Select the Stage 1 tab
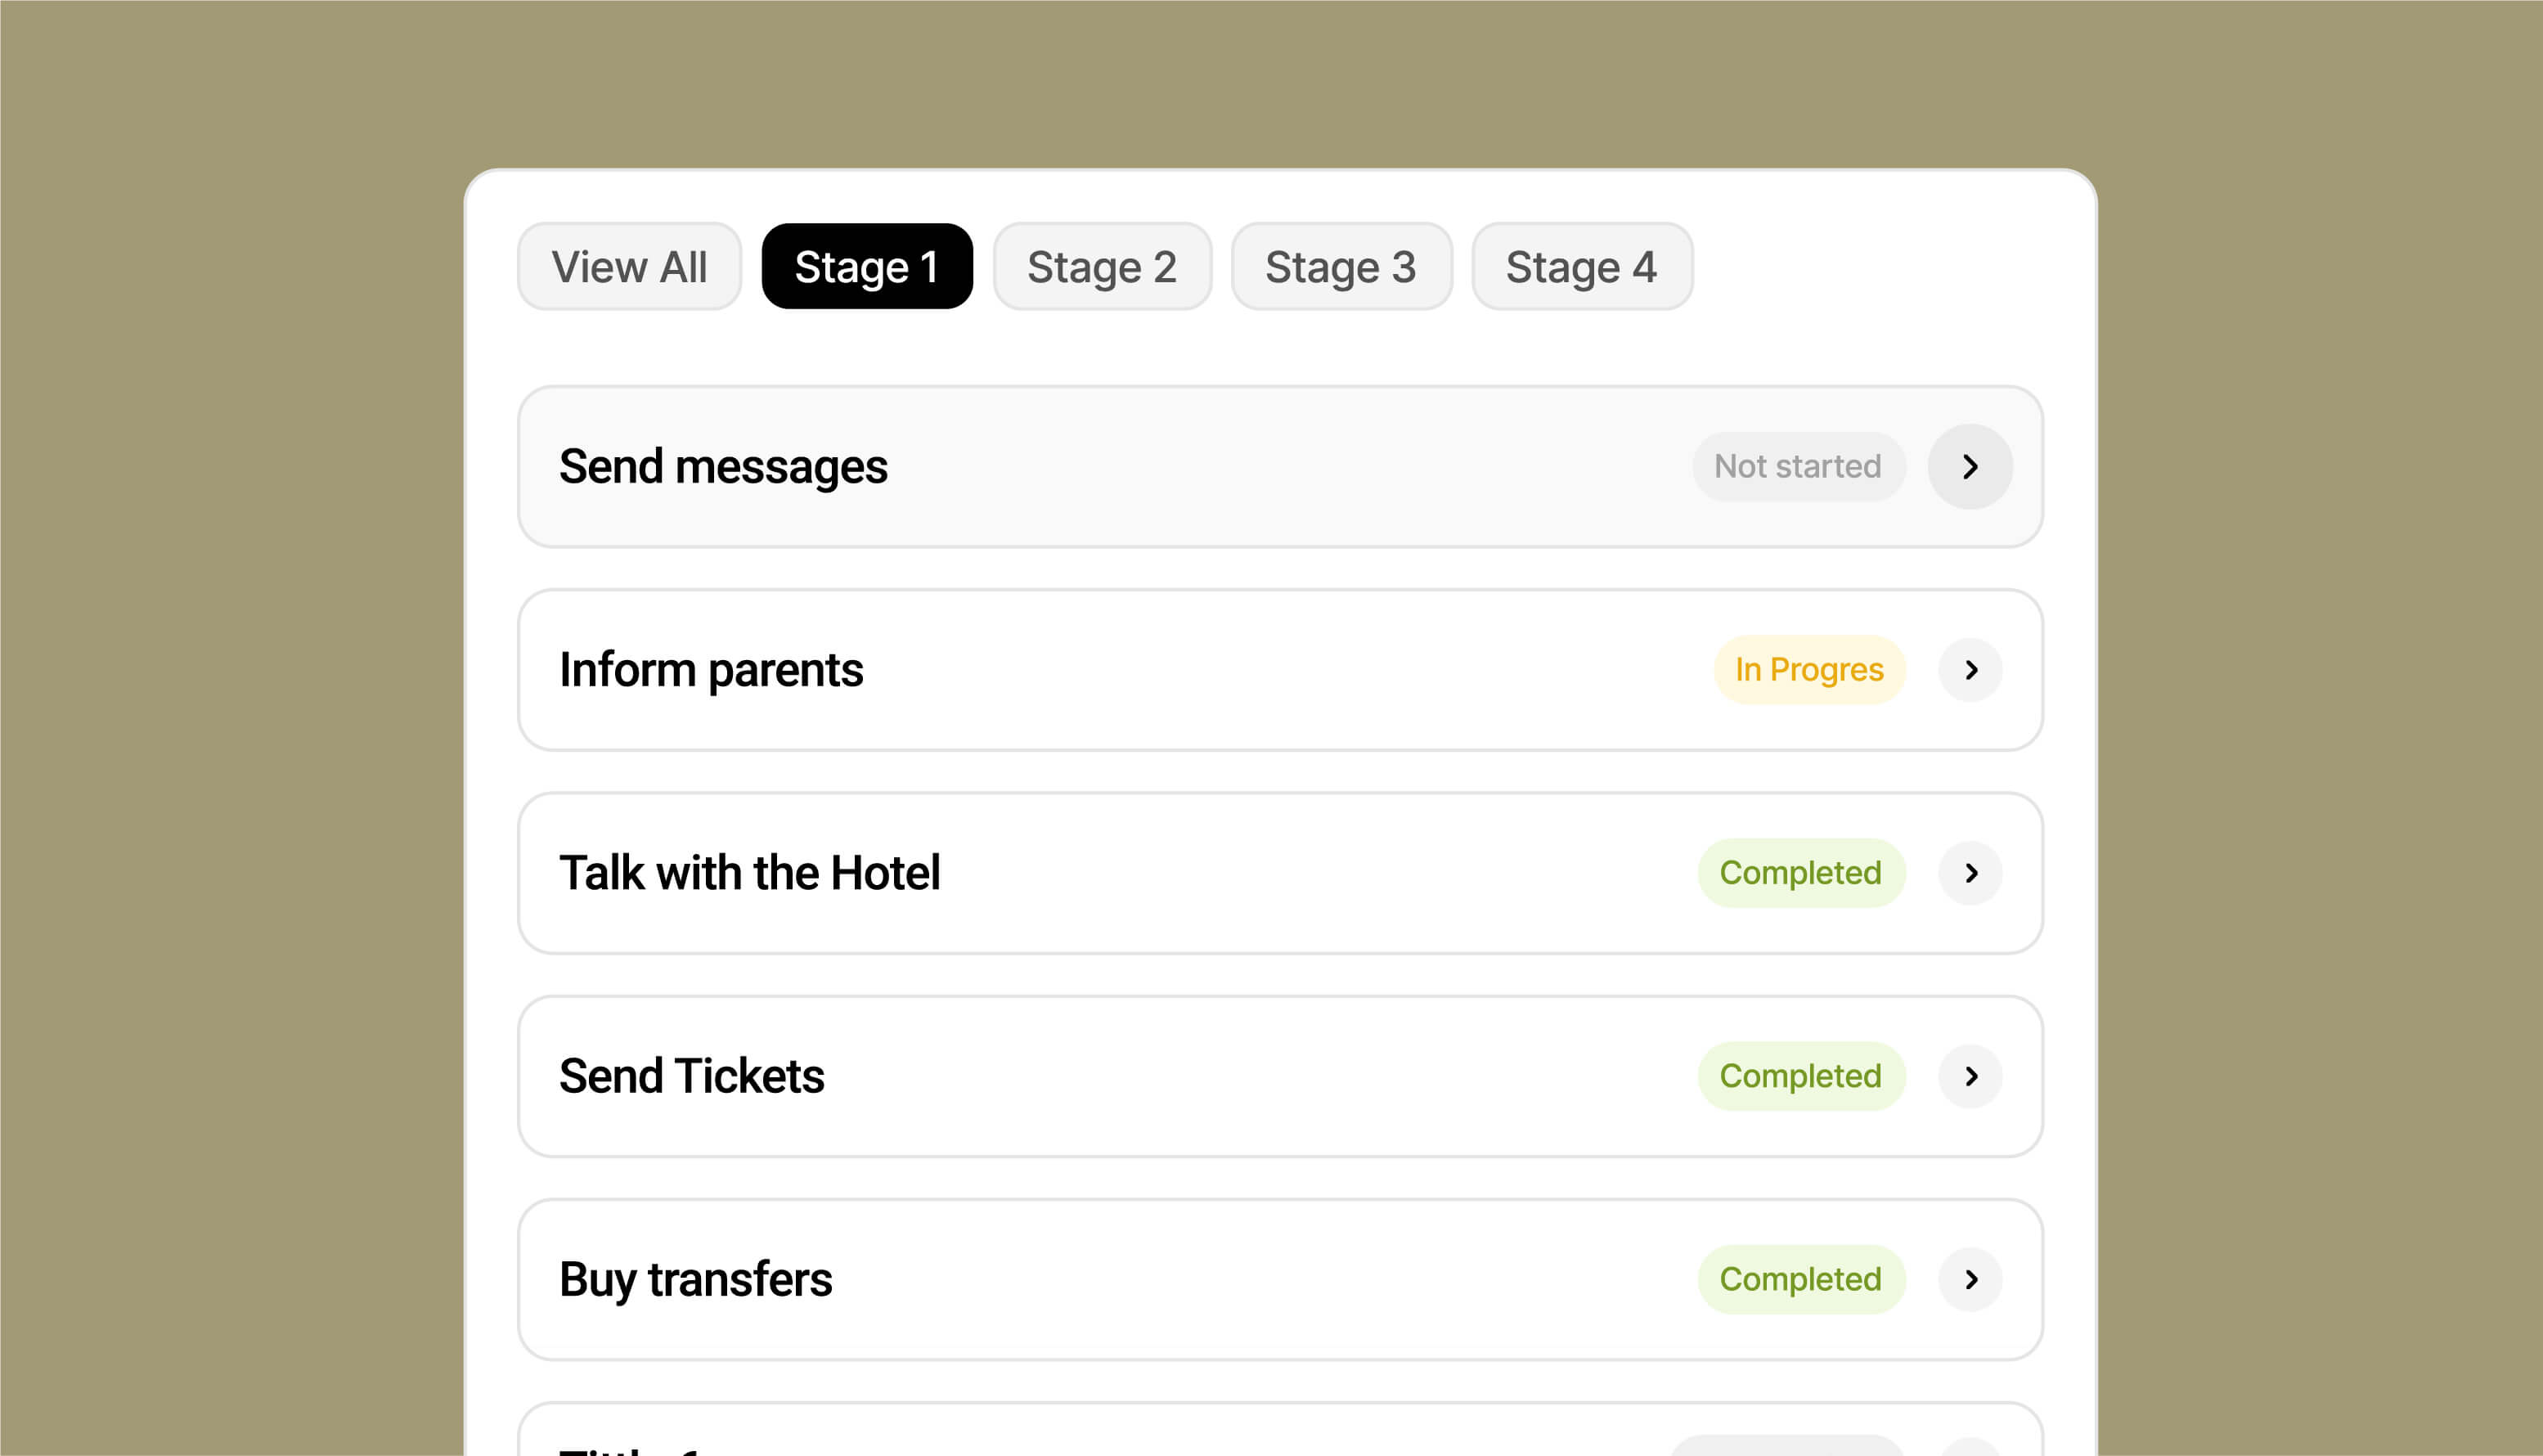2543x1456 pixels. (x=866, y=266)
